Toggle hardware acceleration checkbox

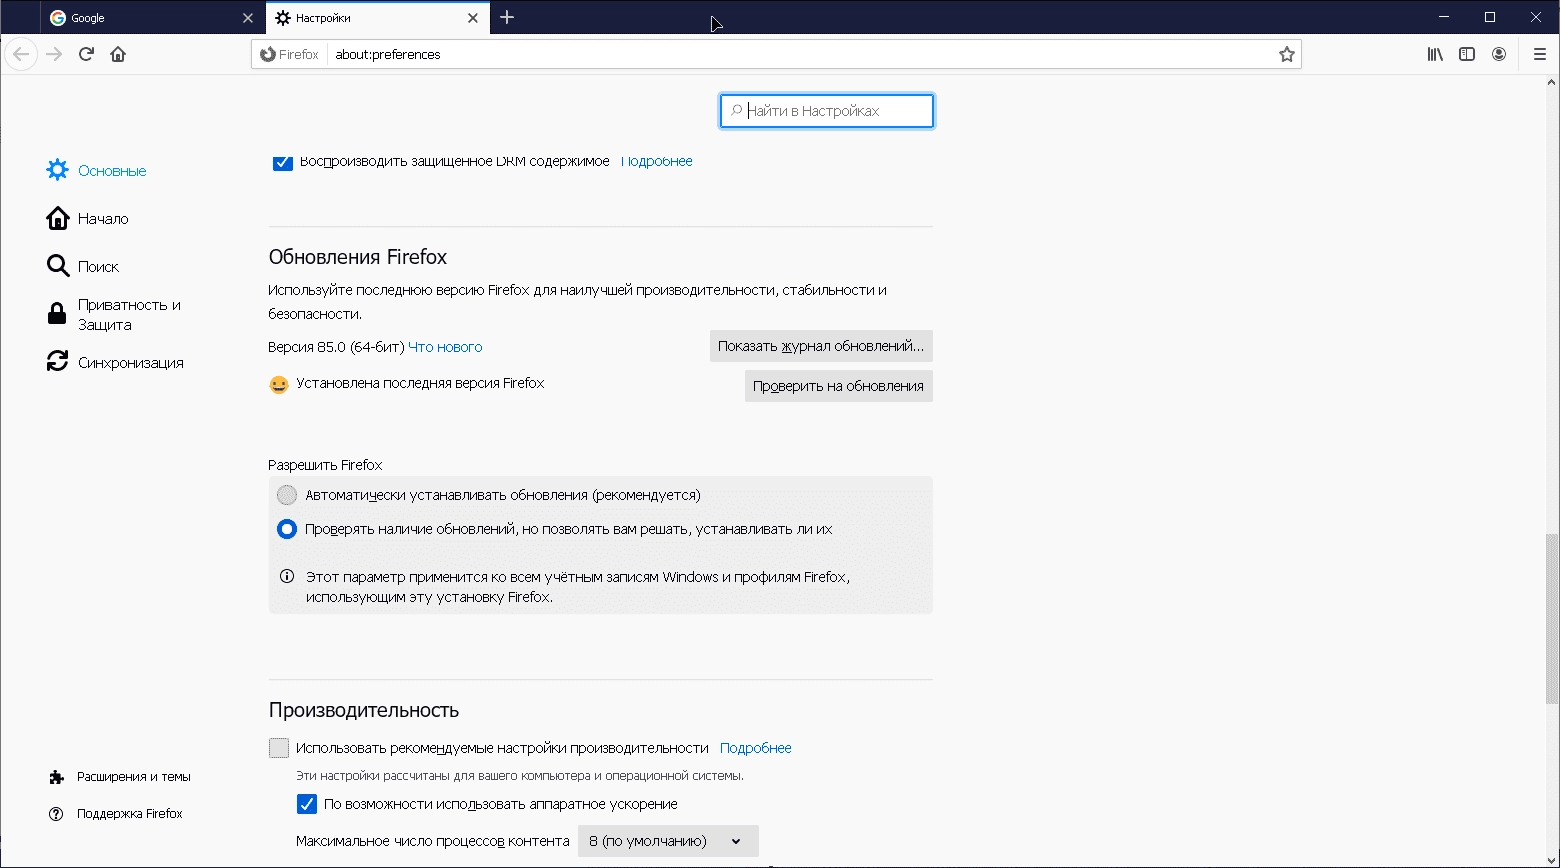pos(307,804)
